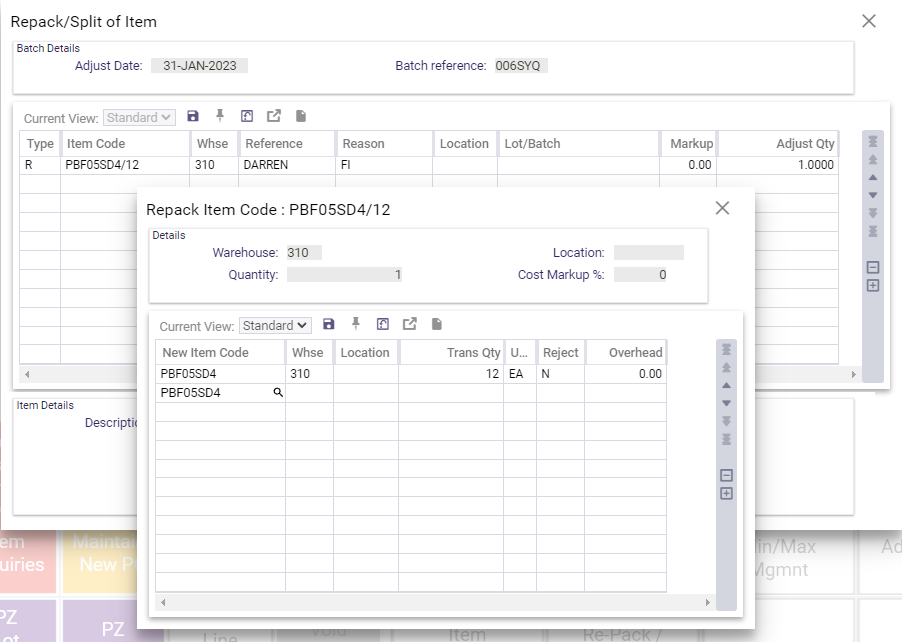Screen dimensions: 902x642
Task: Select Overhead cell showing 0.00 in Repack grid
Action: click(626, 374)
